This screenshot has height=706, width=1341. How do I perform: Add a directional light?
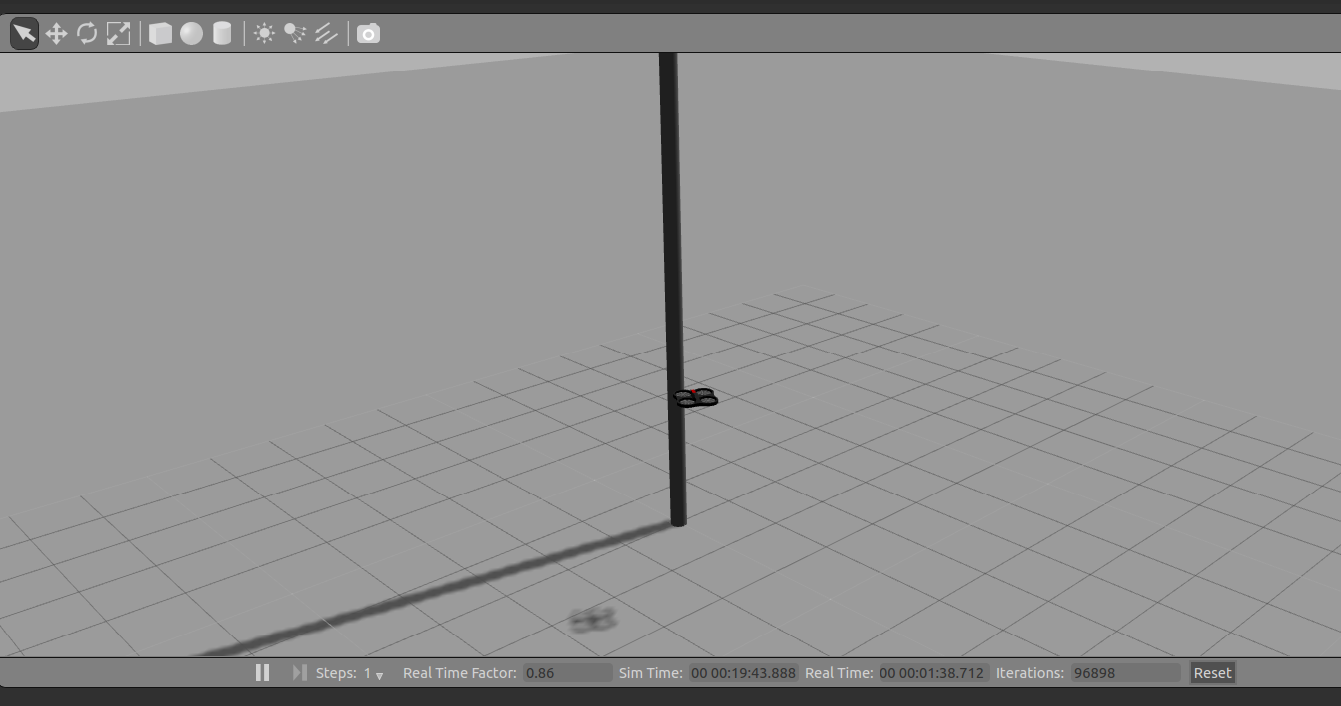tap(326, 34)
